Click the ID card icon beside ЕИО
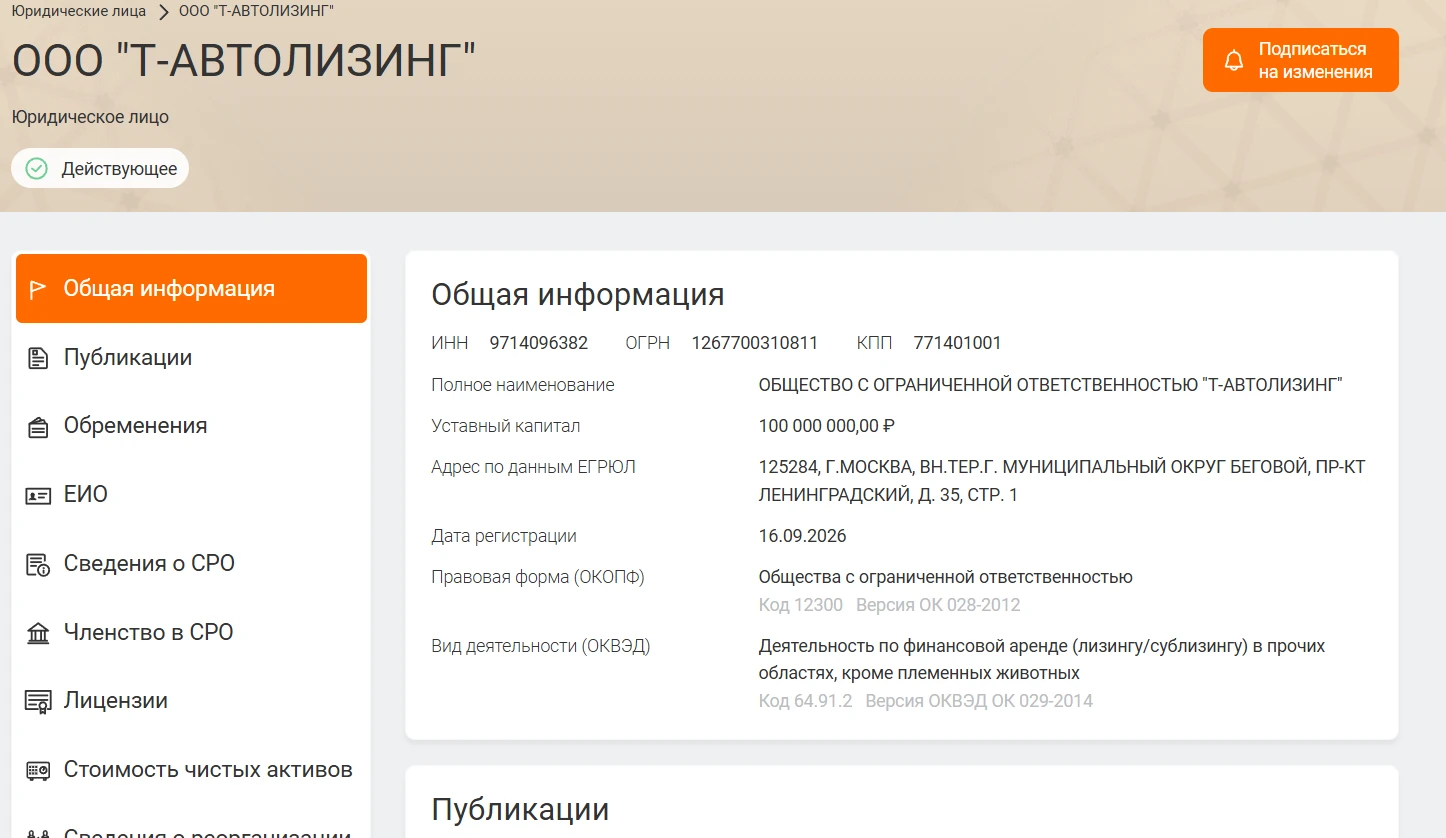 tap(37, 495)
